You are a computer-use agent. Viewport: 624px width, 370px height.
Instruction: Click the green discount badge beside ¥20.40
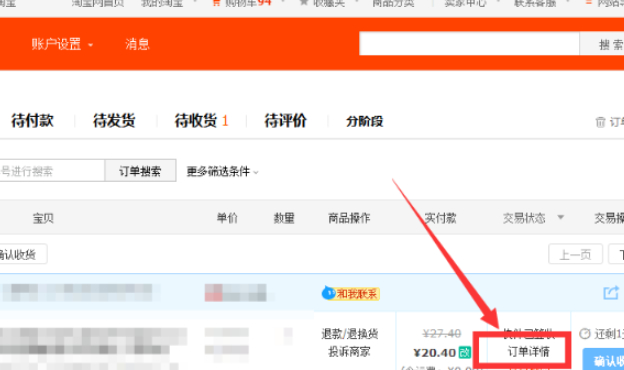click(x=464, y=352)
